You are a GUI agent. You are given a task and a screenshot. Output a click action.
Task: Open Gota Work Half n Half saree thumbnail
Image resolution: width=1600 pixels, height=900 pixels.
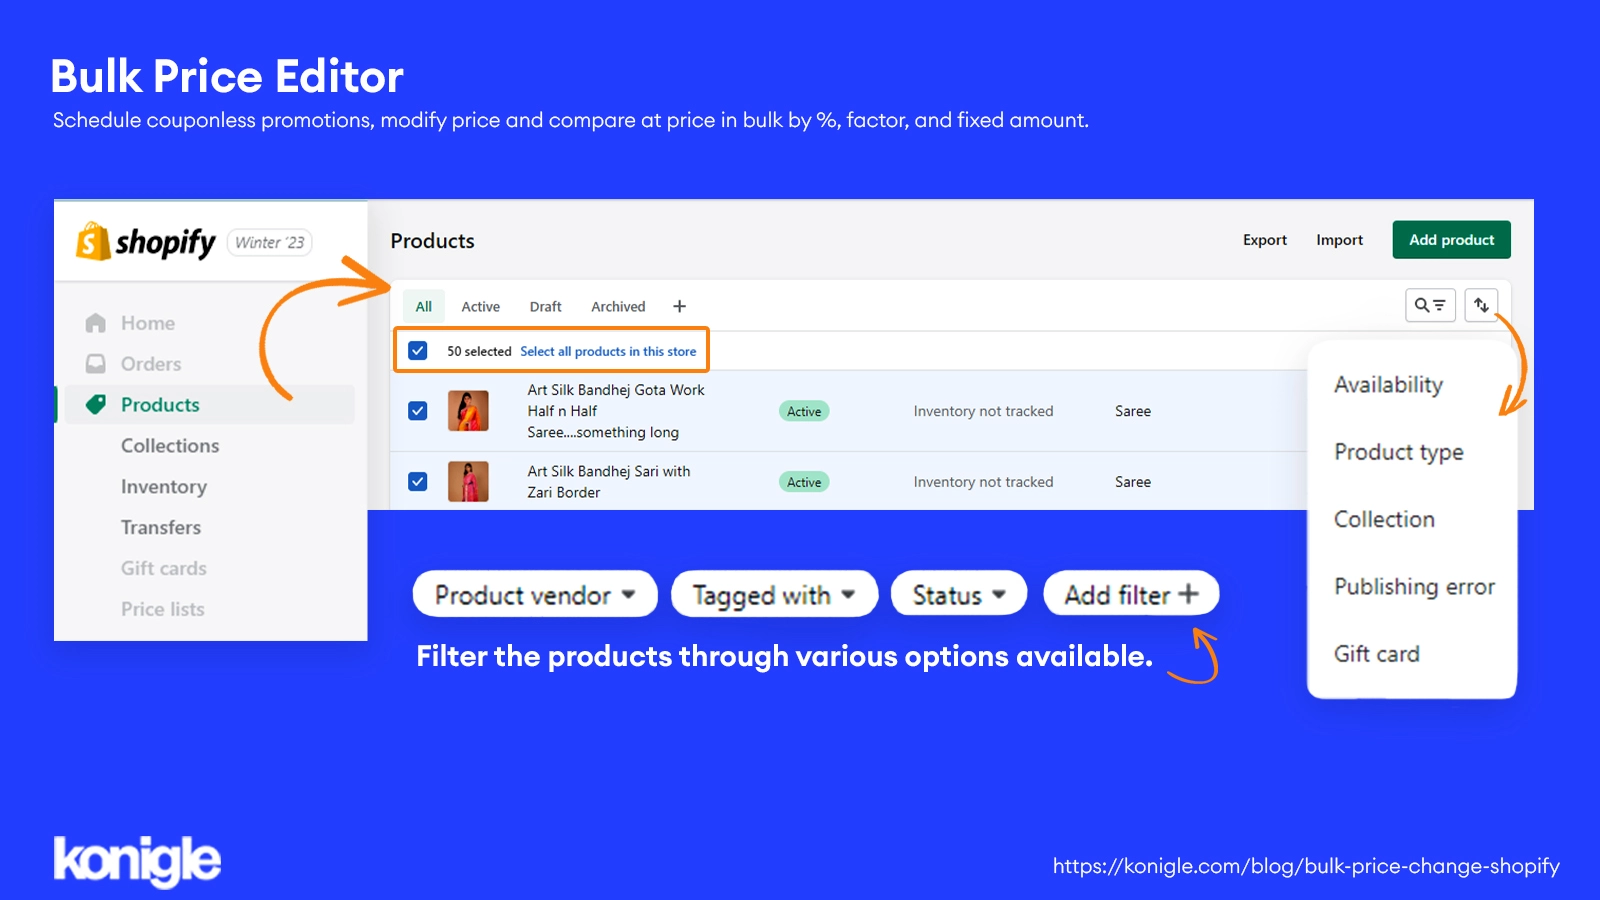pos(468,411)
